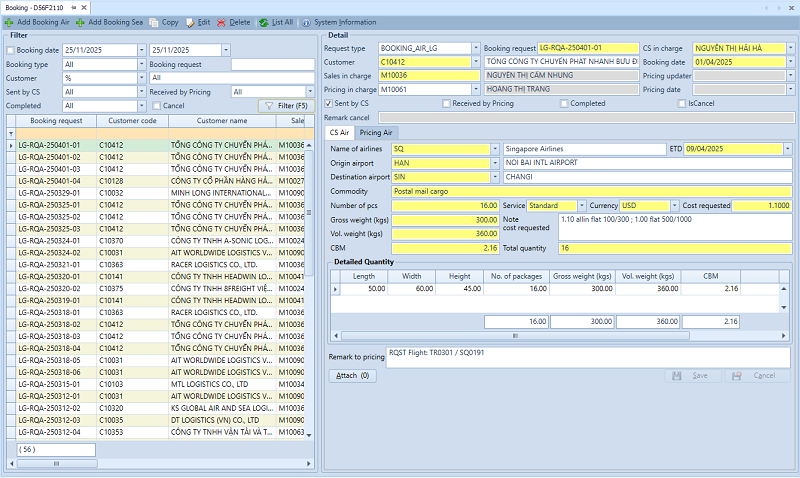Click the Edit pencil icon

191,21
